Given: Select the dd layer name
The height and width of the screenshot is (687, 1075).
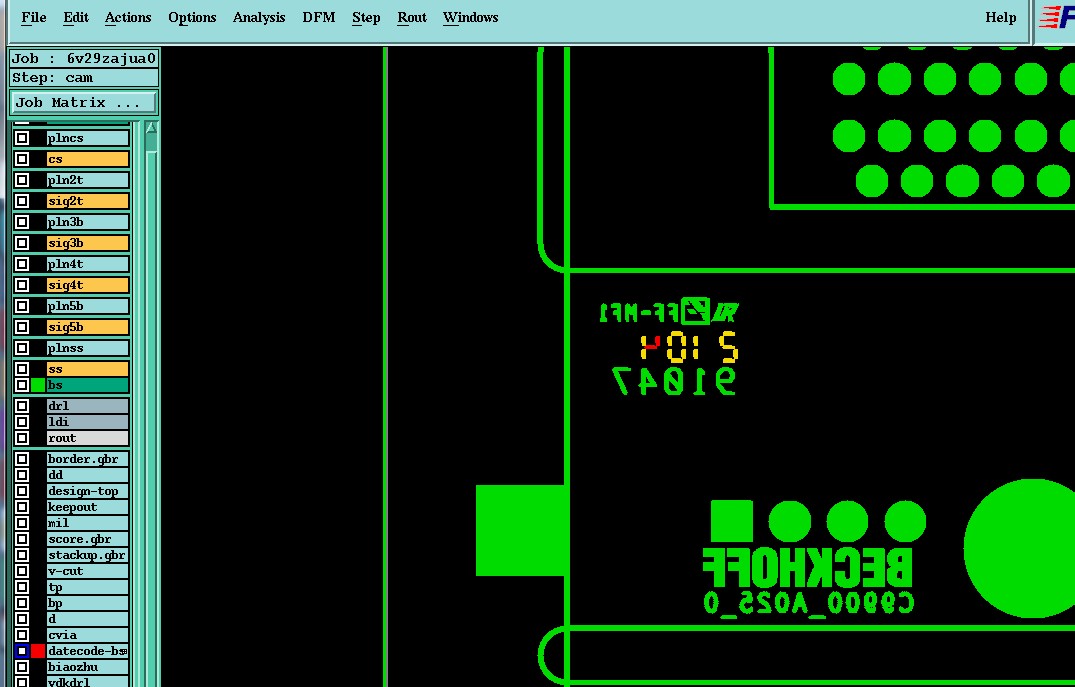Looking at the screenshot, I should tap(88, 475).
